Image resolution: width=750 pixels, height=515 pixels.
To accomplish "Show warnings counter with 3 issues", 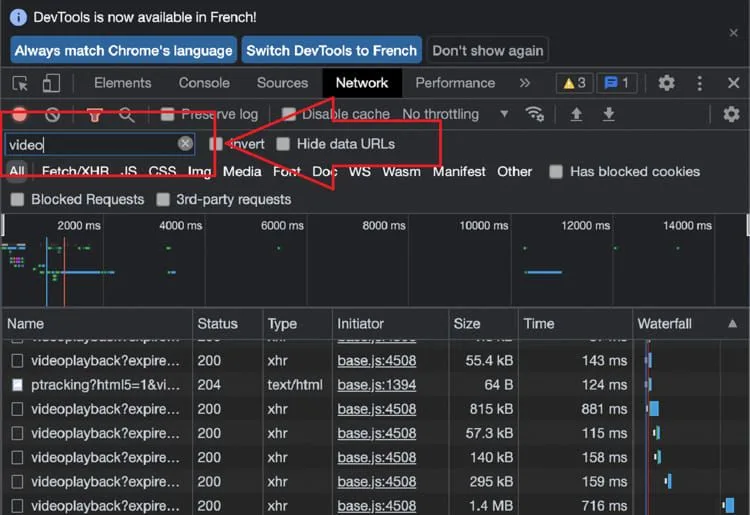I will 574,83.
